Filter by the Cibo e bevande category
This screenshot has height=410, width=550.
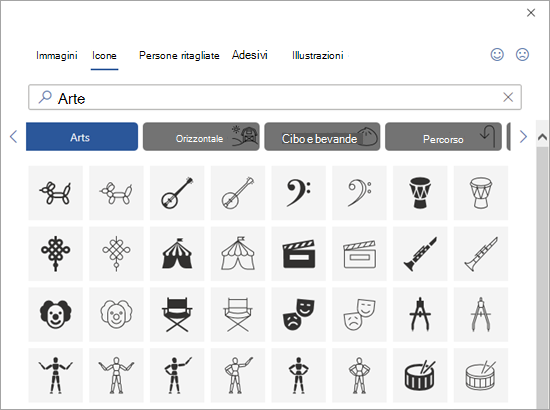coord(322,137)
